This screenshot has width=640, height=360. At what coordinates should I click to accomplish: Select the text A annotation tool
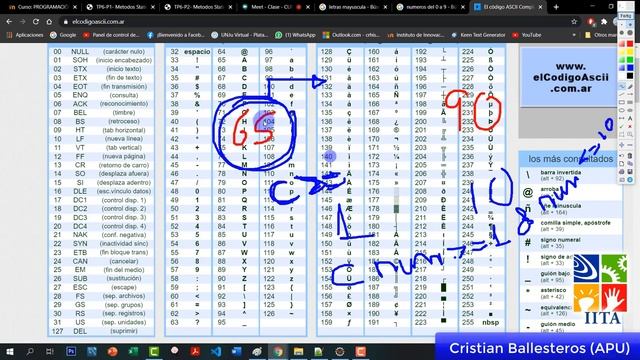[630, 118]
